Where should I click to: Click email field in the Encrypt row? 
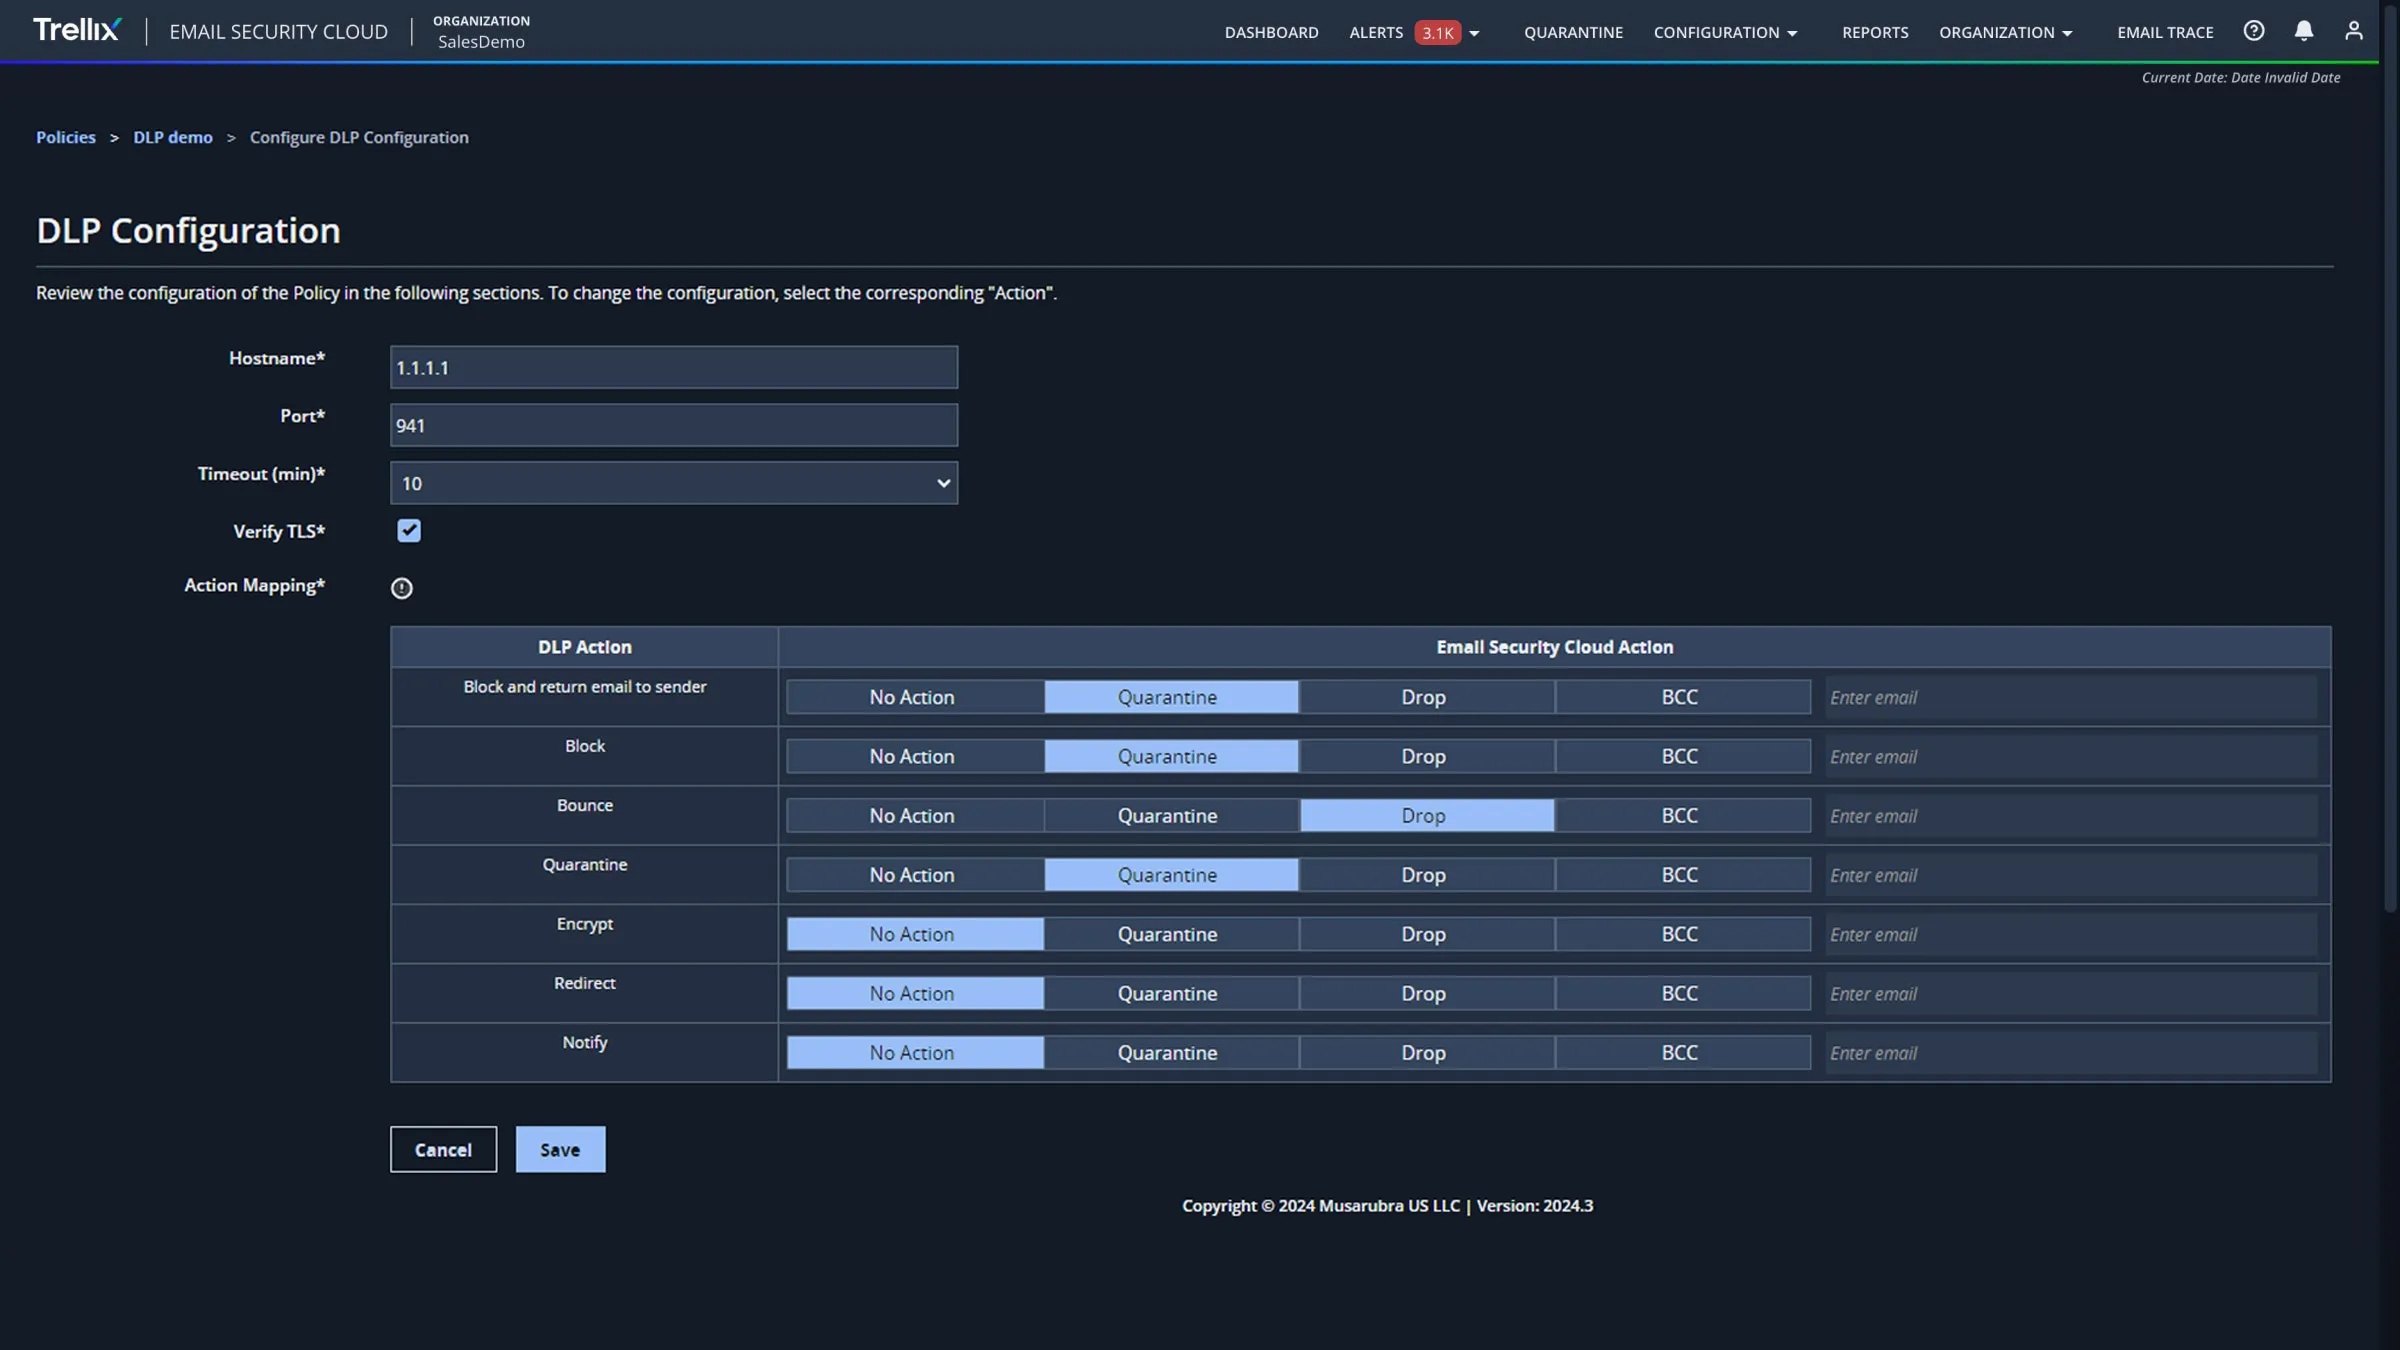click(x=2071, y=934)
